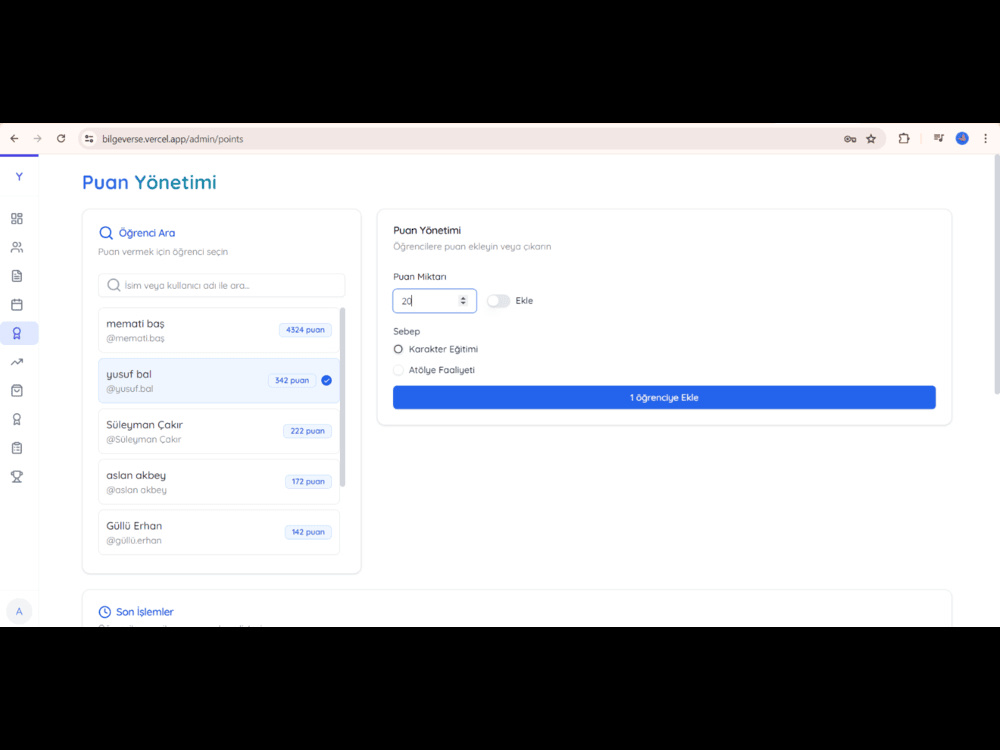Click the Puan Yönetimi page title
1000x750 pixels.
(149, 182)
